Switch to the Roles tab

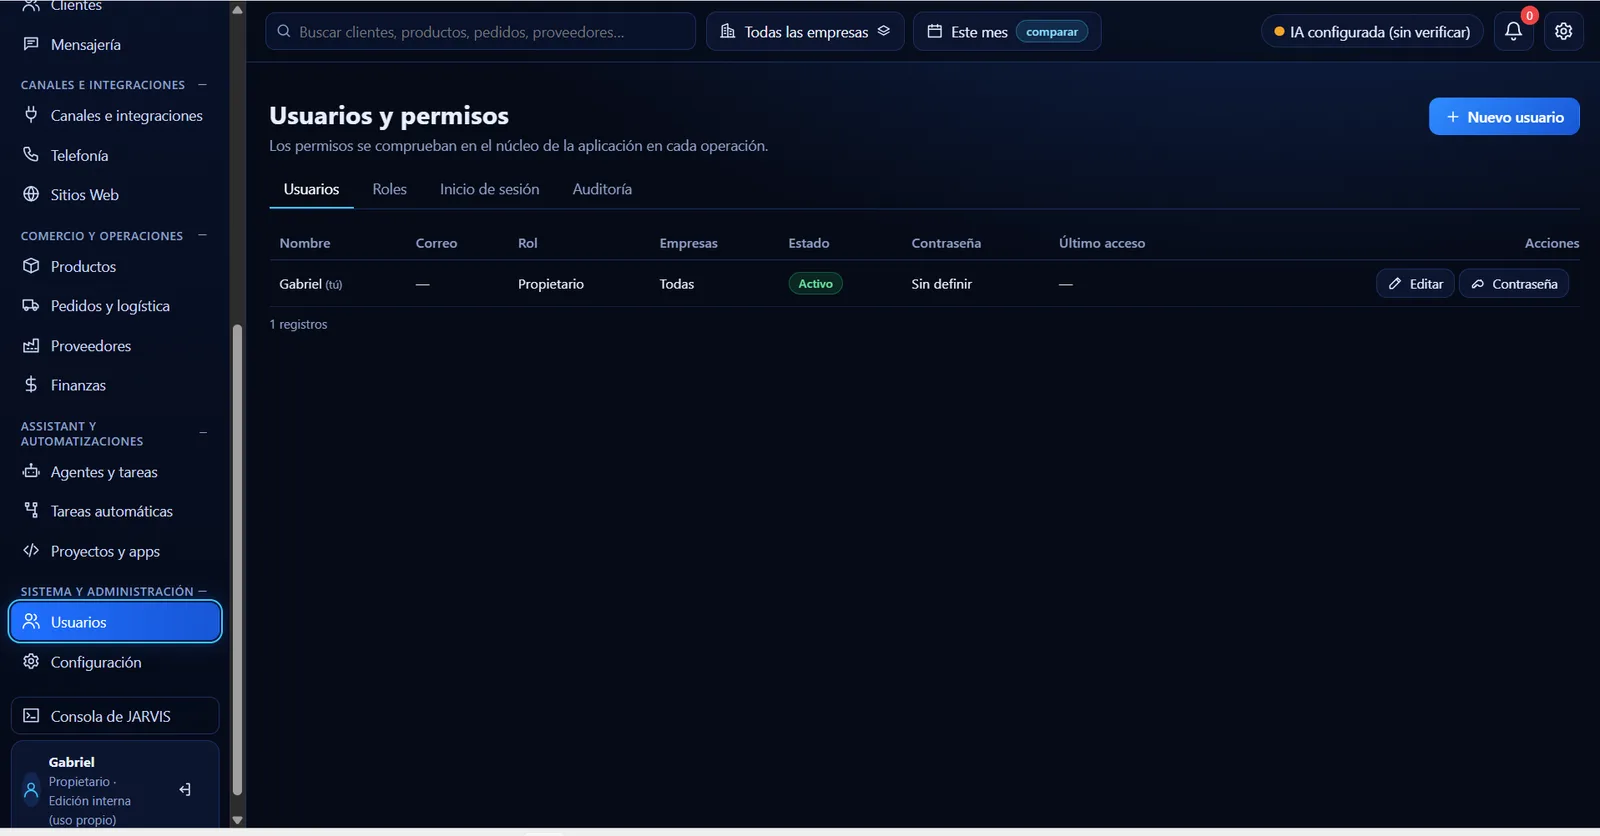[x=389, y=189]
